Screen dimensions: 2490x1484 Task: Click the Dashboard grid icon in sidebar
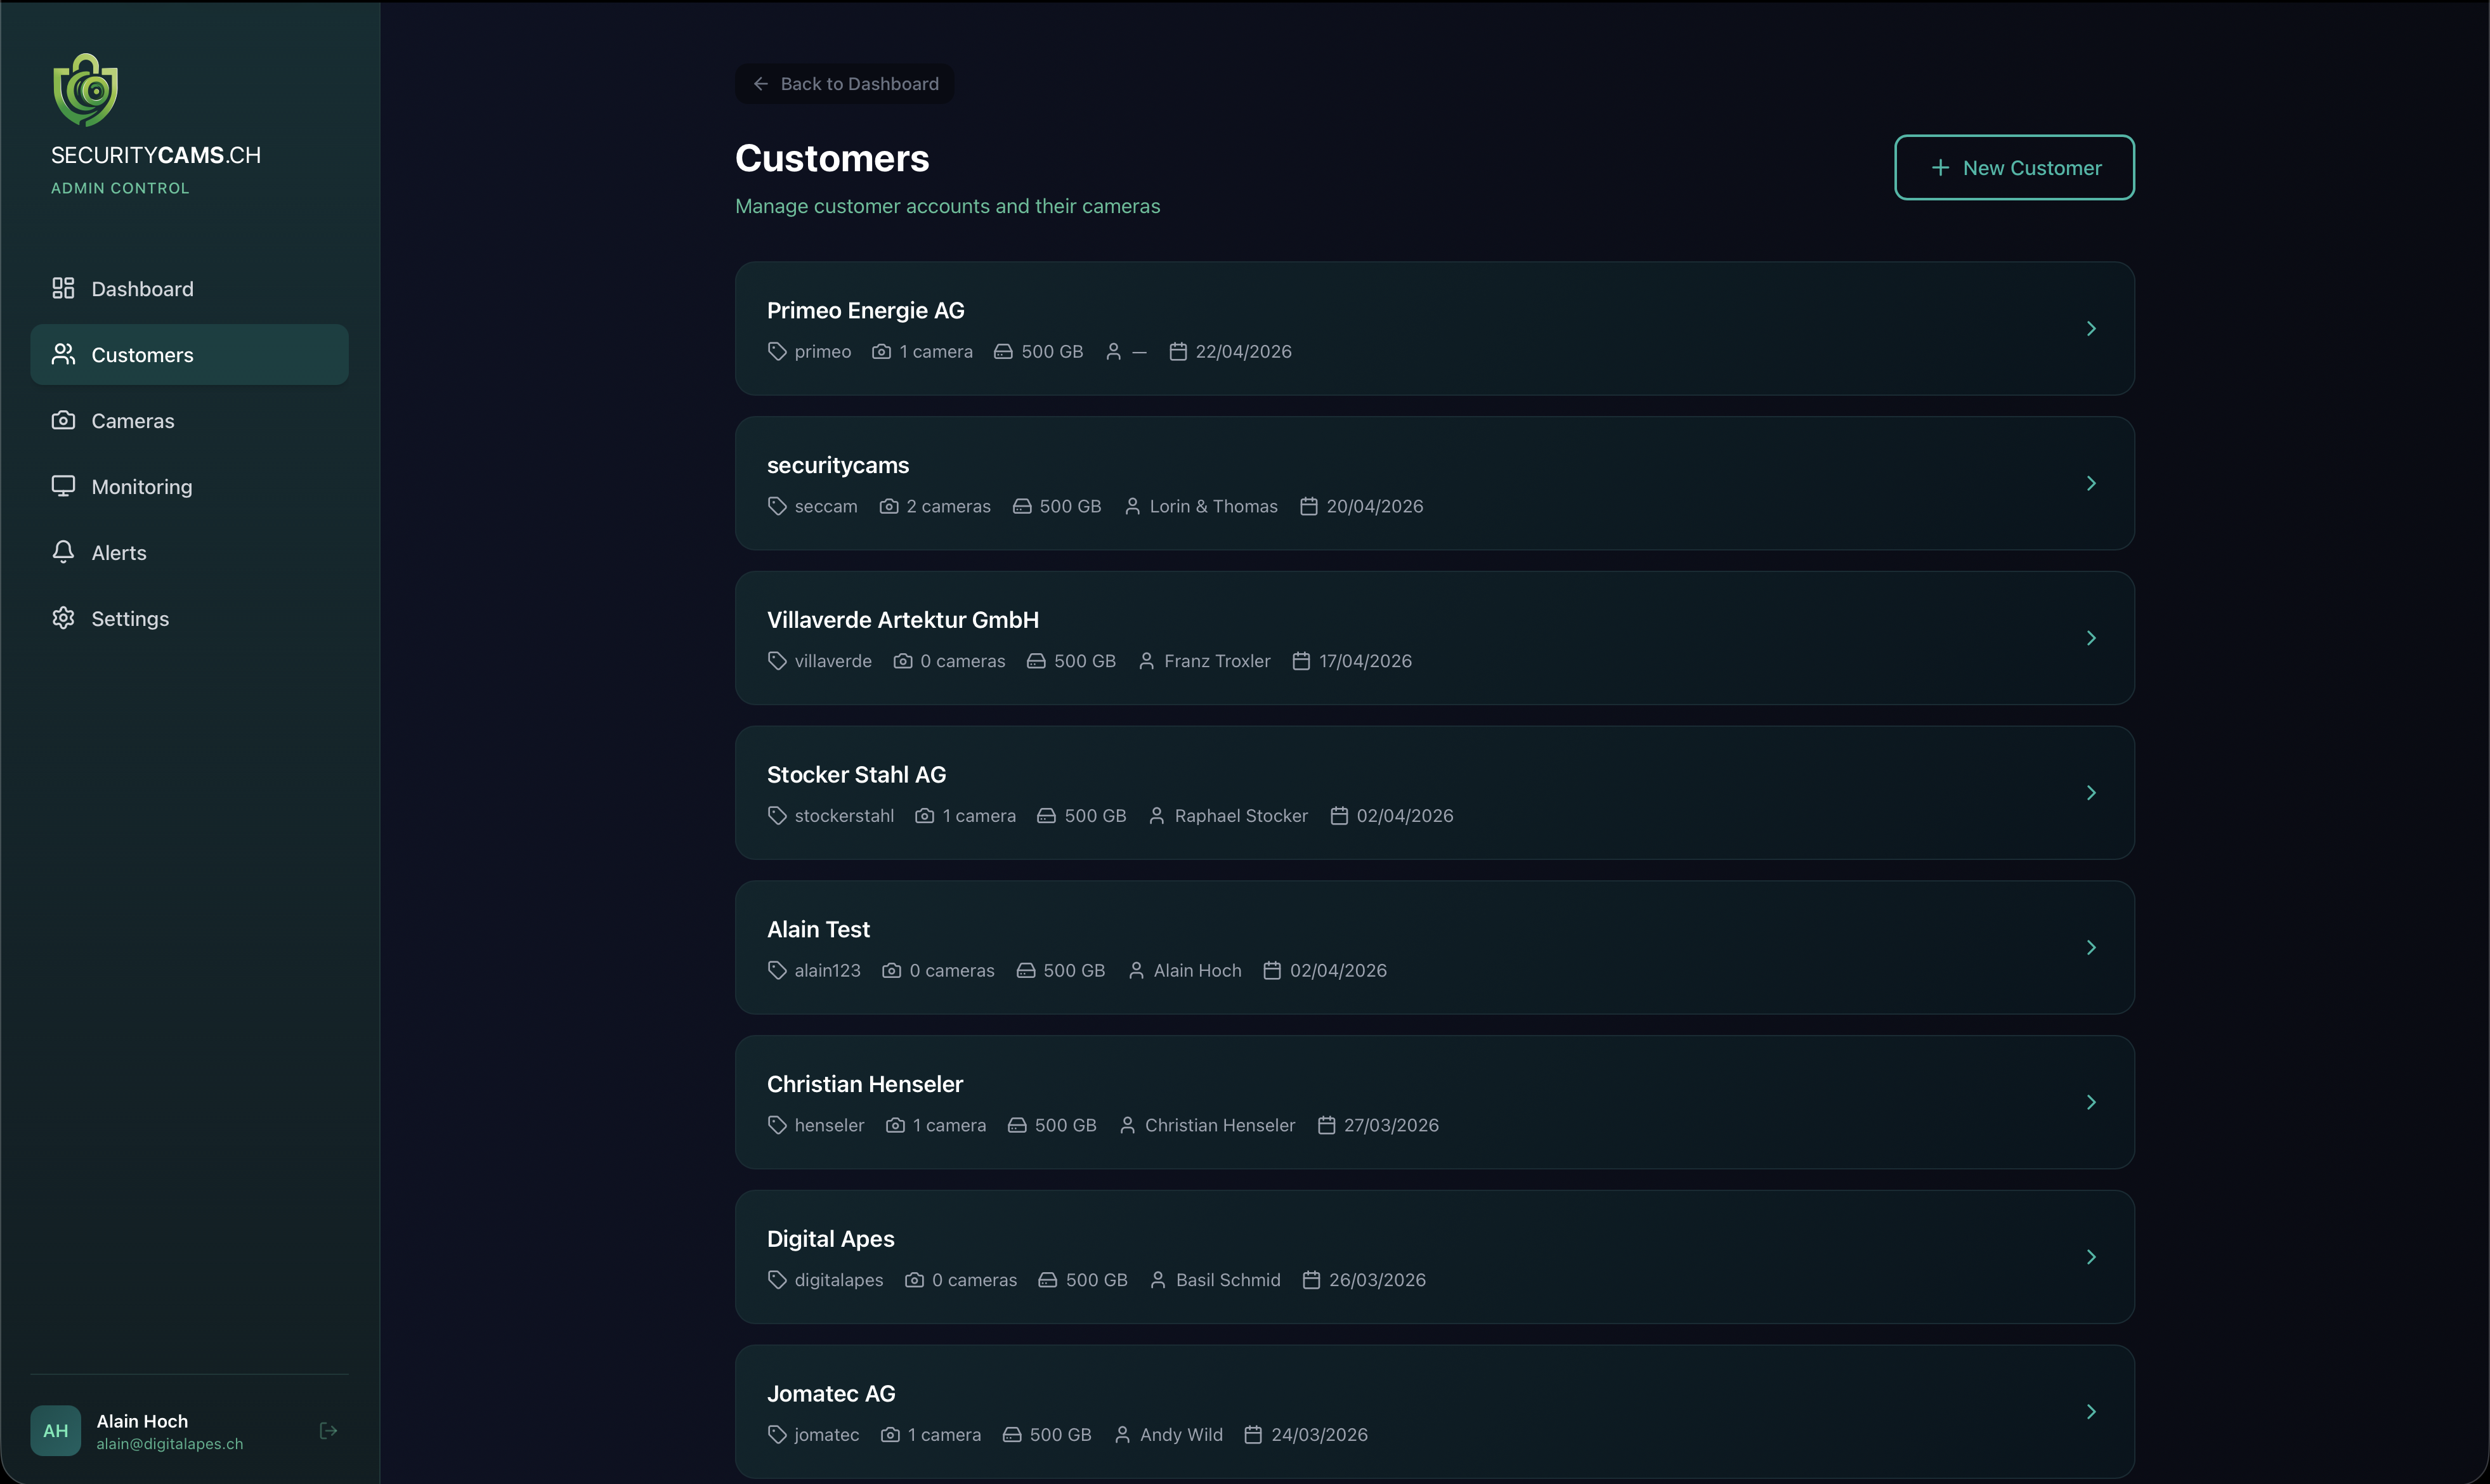[x=63, y=288]
